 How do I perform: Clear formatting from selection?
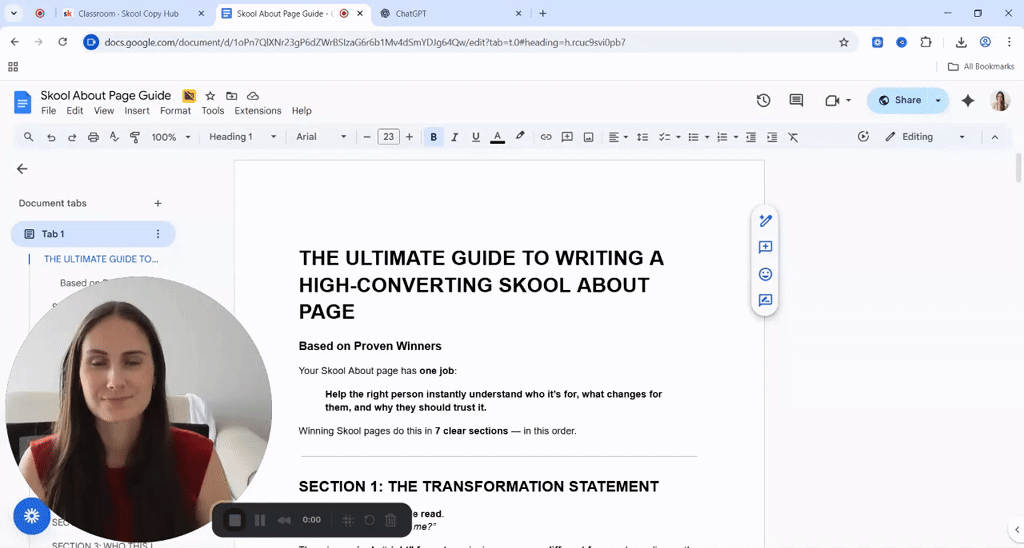[x=793, y=137]
